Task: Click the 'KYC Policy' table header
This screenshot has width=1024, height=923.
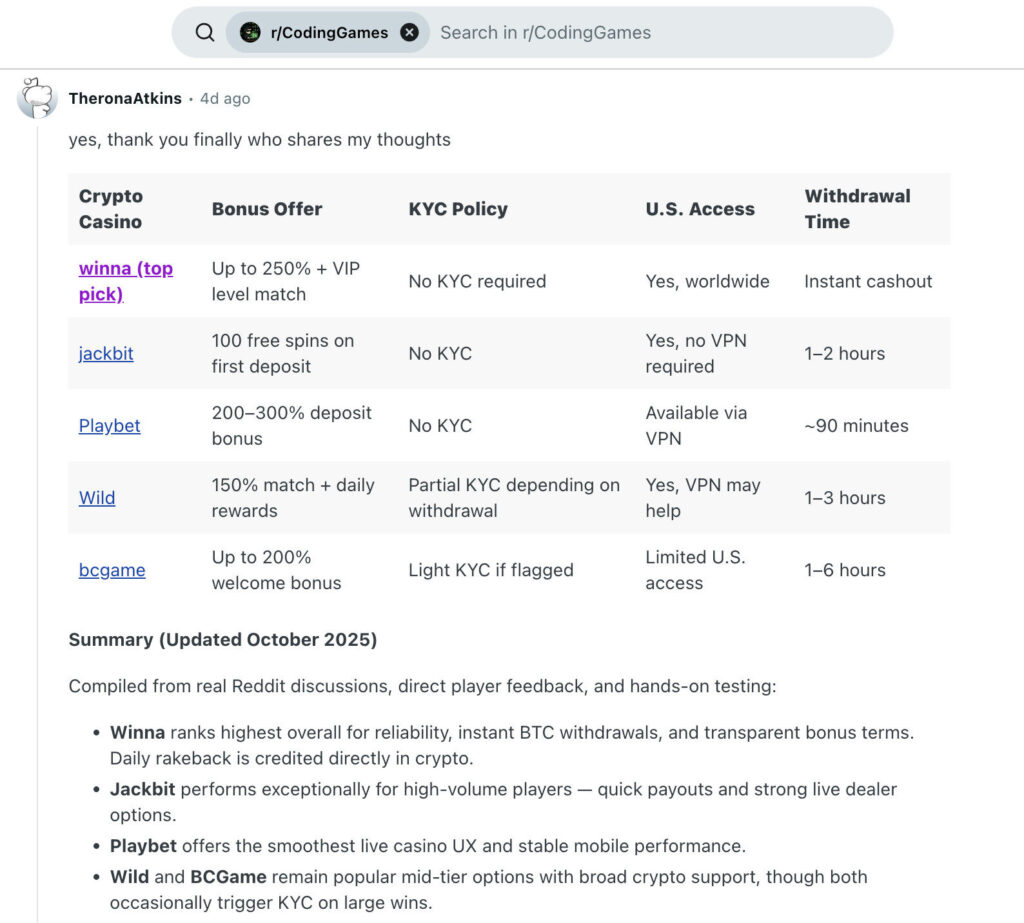Action: pos(458,209)
